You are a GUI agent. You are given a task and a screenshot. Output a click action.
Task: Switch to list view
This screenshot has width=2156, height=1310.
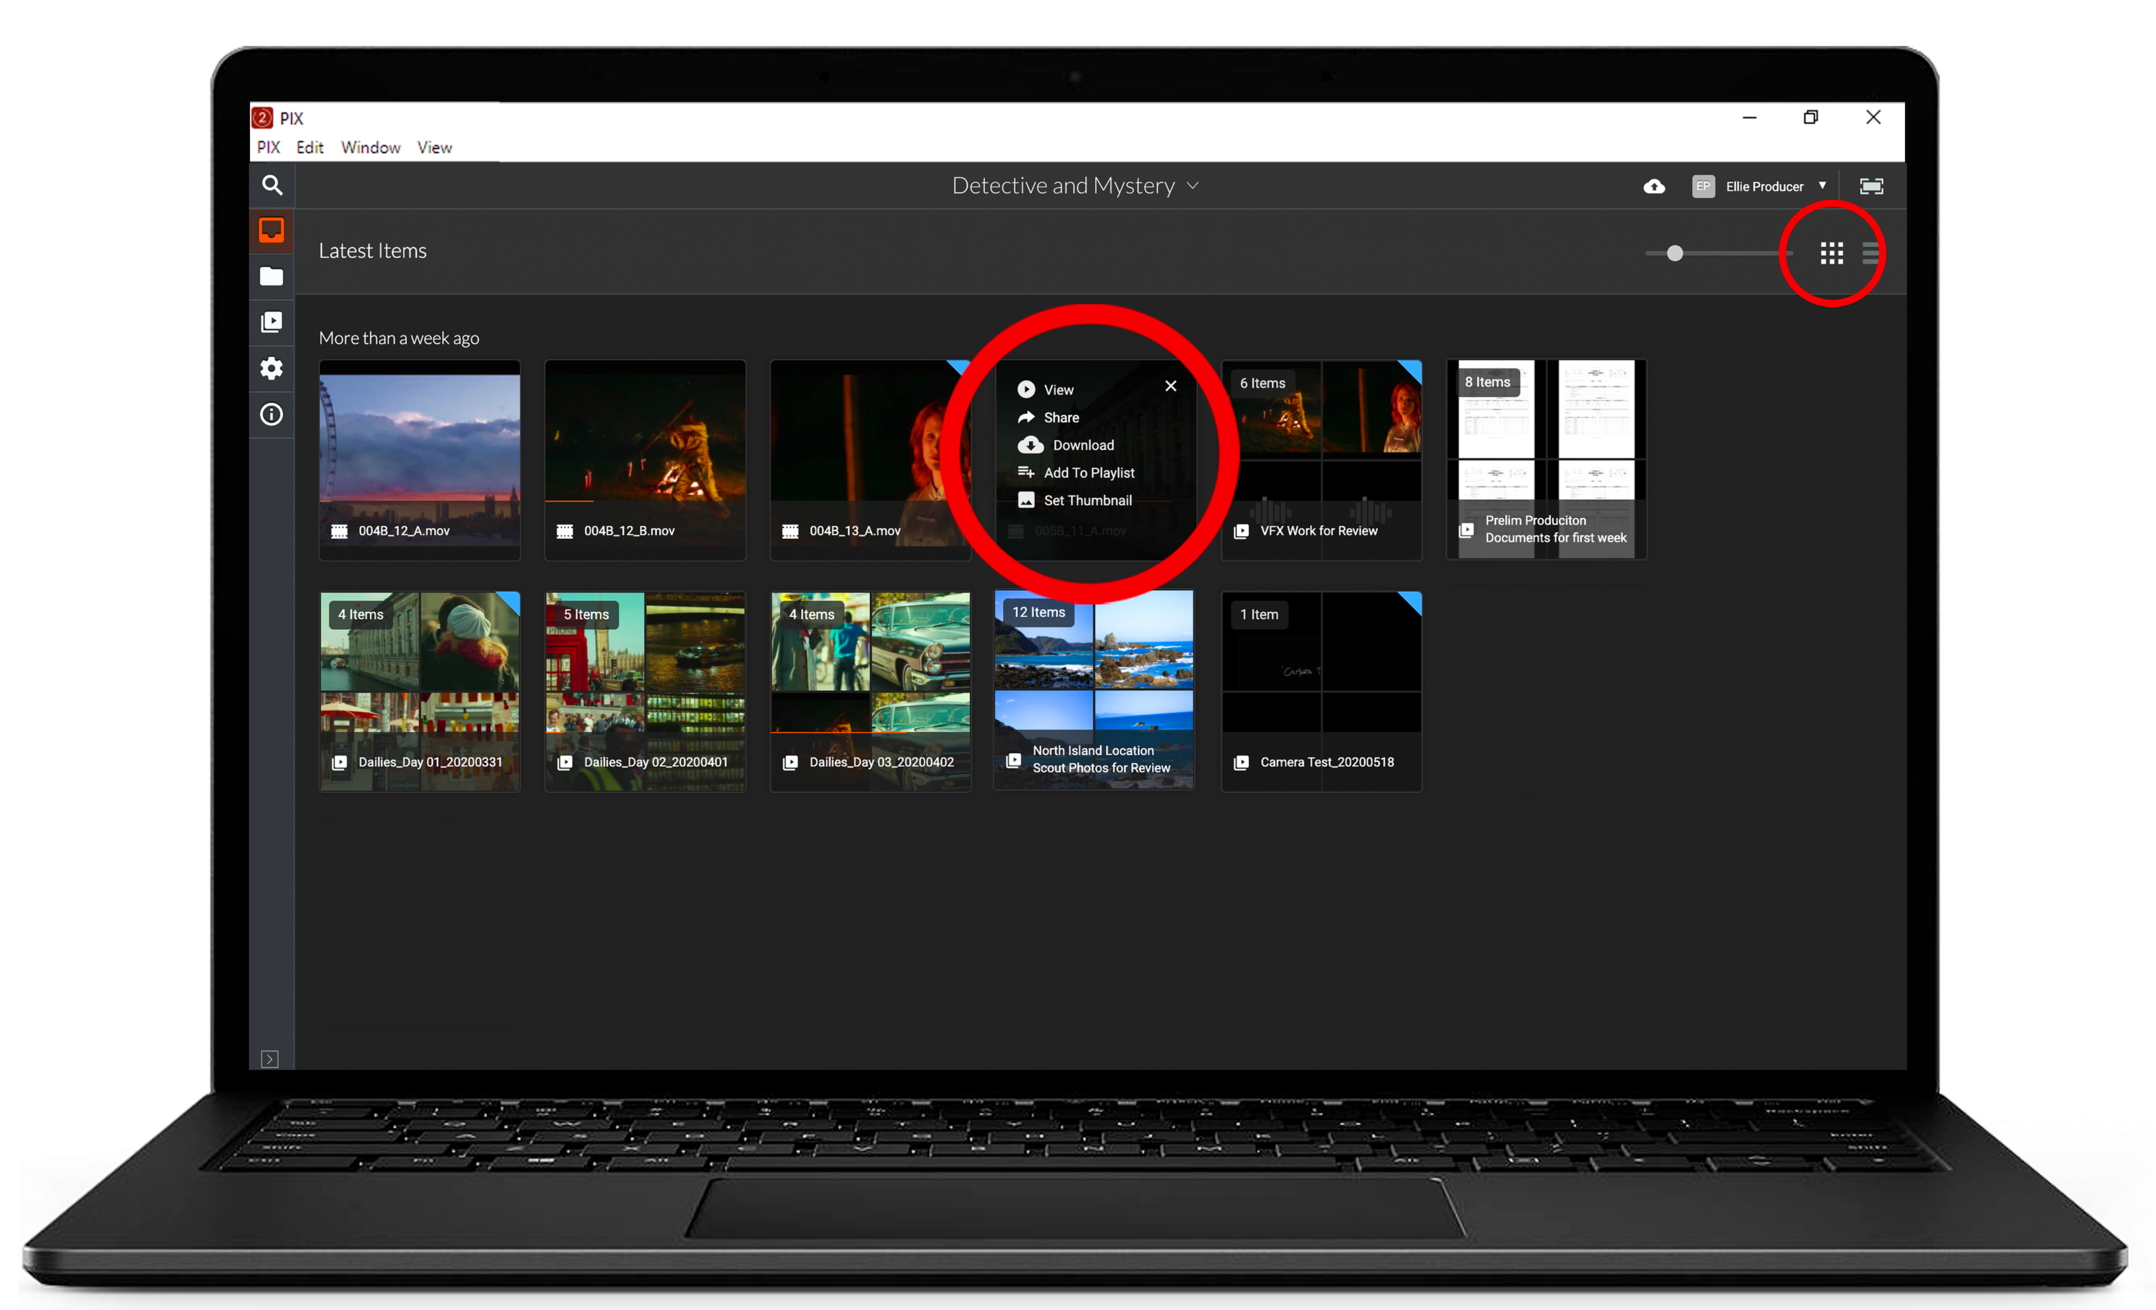tap(1870, 253)
